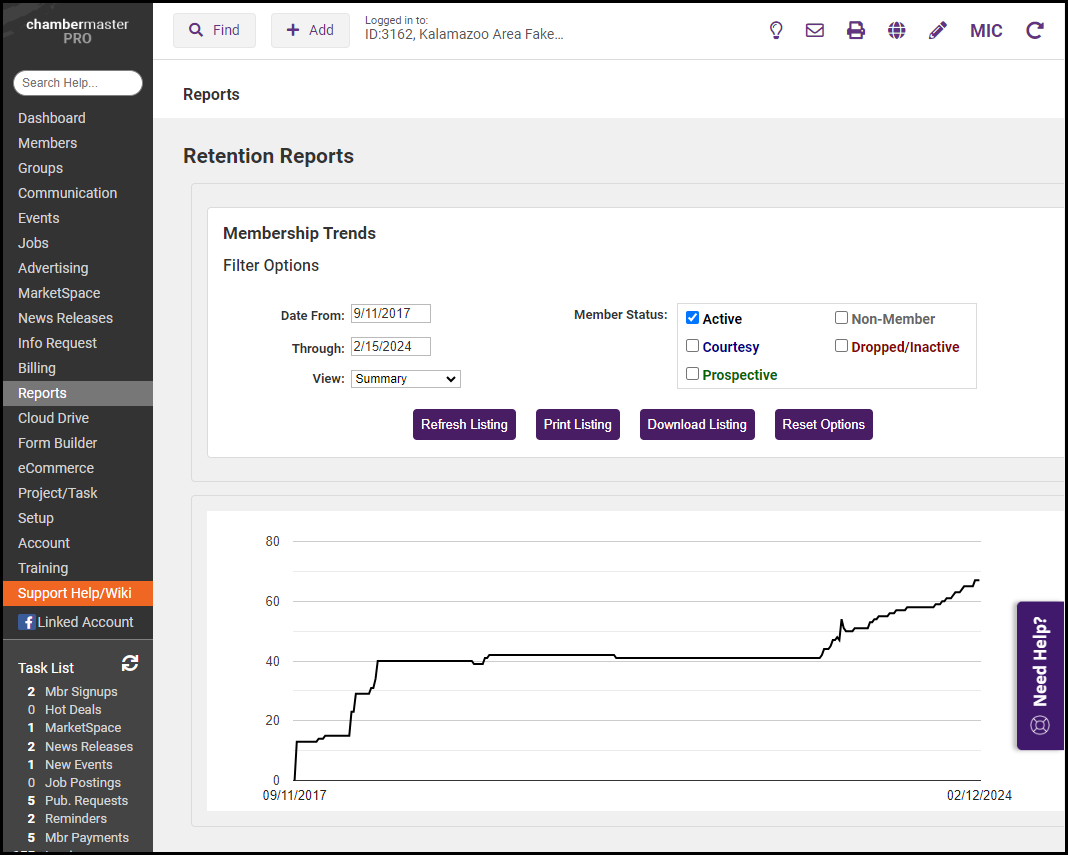The height and width of the screenshot is (855, 1068).
Task: Refresh the Task List with sync icon
Action: tap(130, 663)
